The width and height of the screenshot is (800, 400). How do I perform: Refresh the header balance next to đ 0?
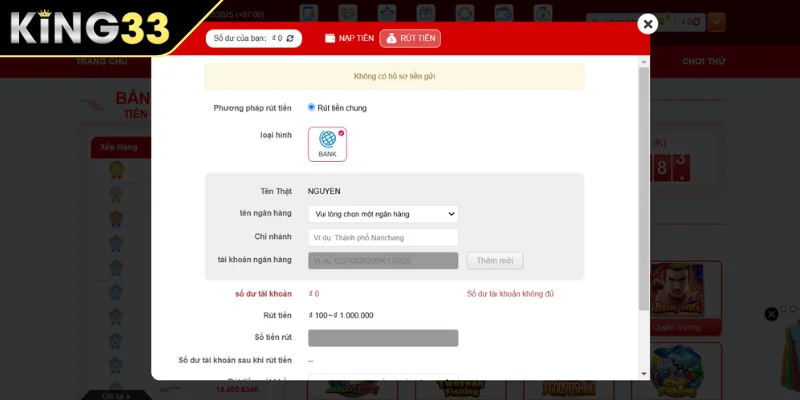click(696, 22)
